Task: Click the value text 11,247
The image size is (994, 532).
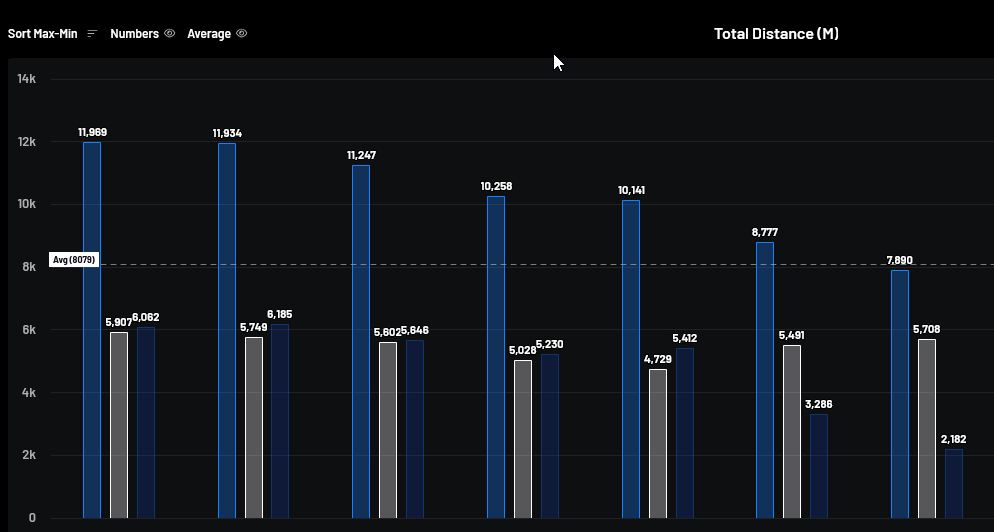Action: point(361,155)
